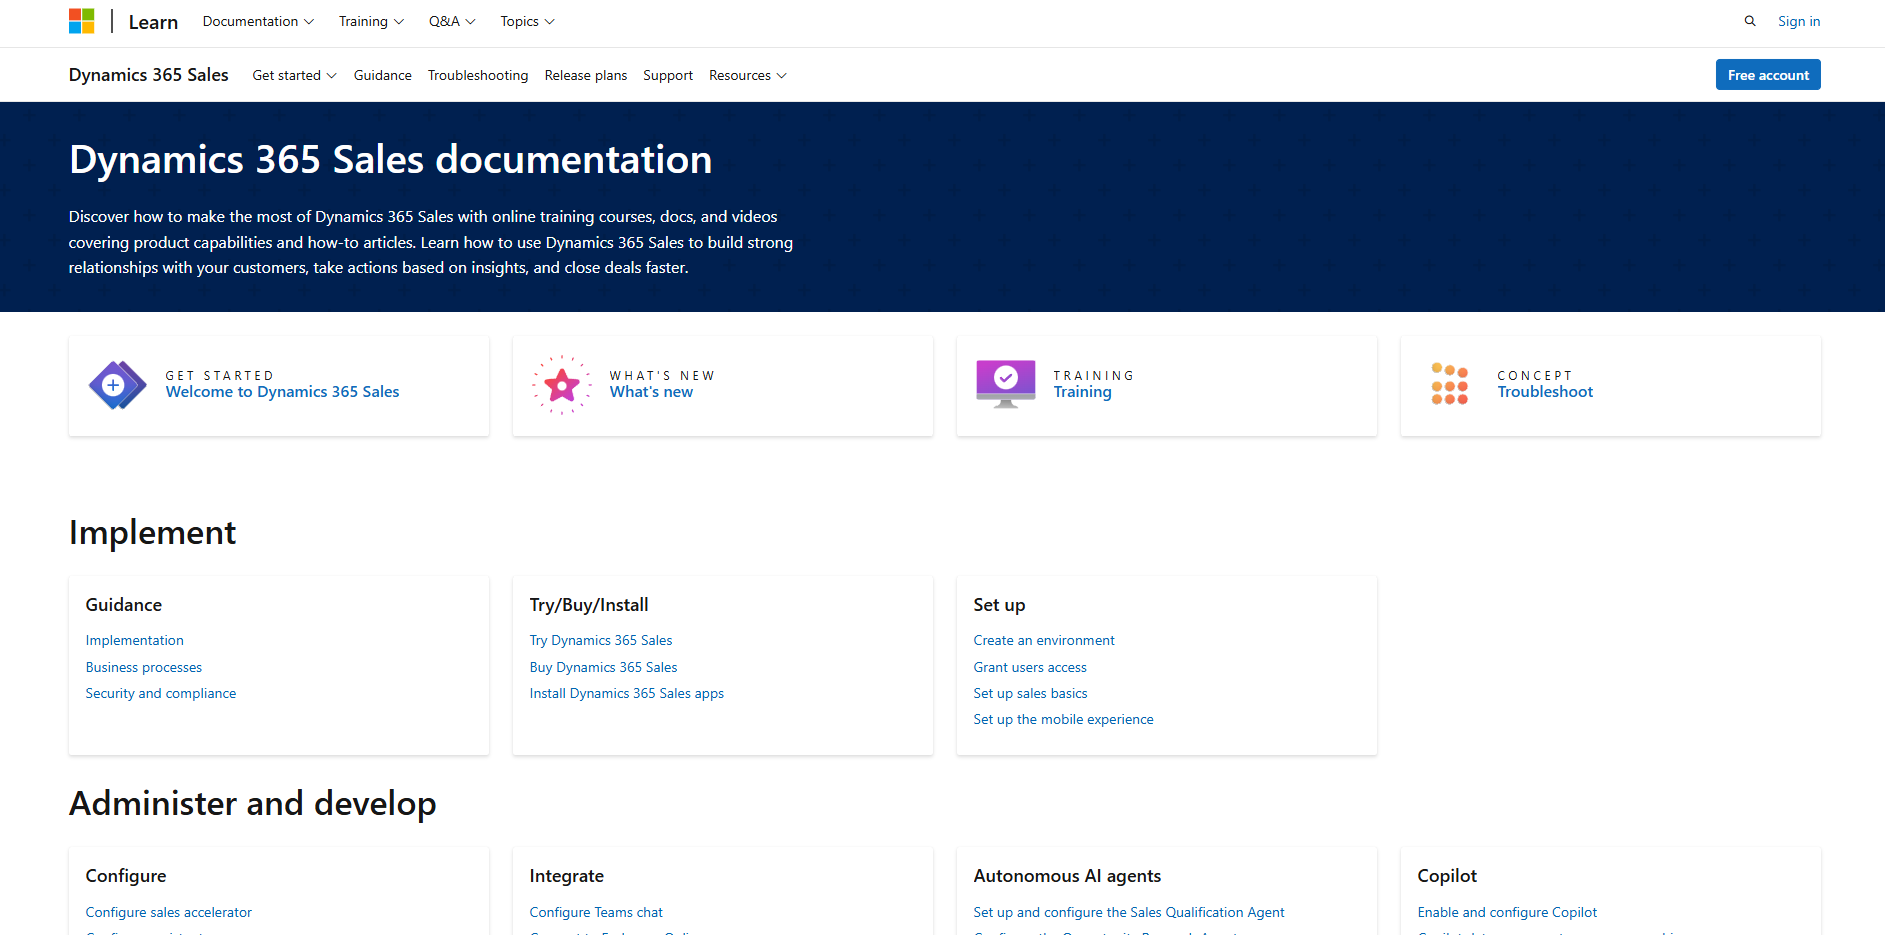Click the Set up card title
The height and width of the screenshot is (935, 1885).
coord(999,605)
